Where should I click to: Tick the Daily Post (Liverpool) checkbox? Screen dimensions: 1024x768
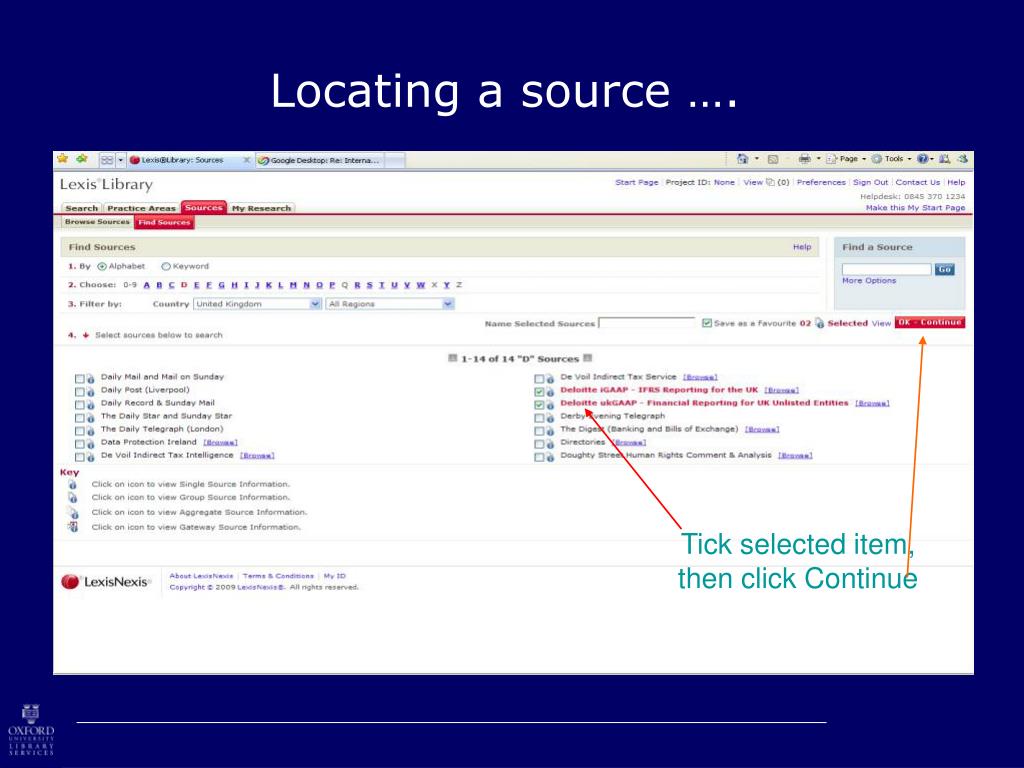coord(80,392)
